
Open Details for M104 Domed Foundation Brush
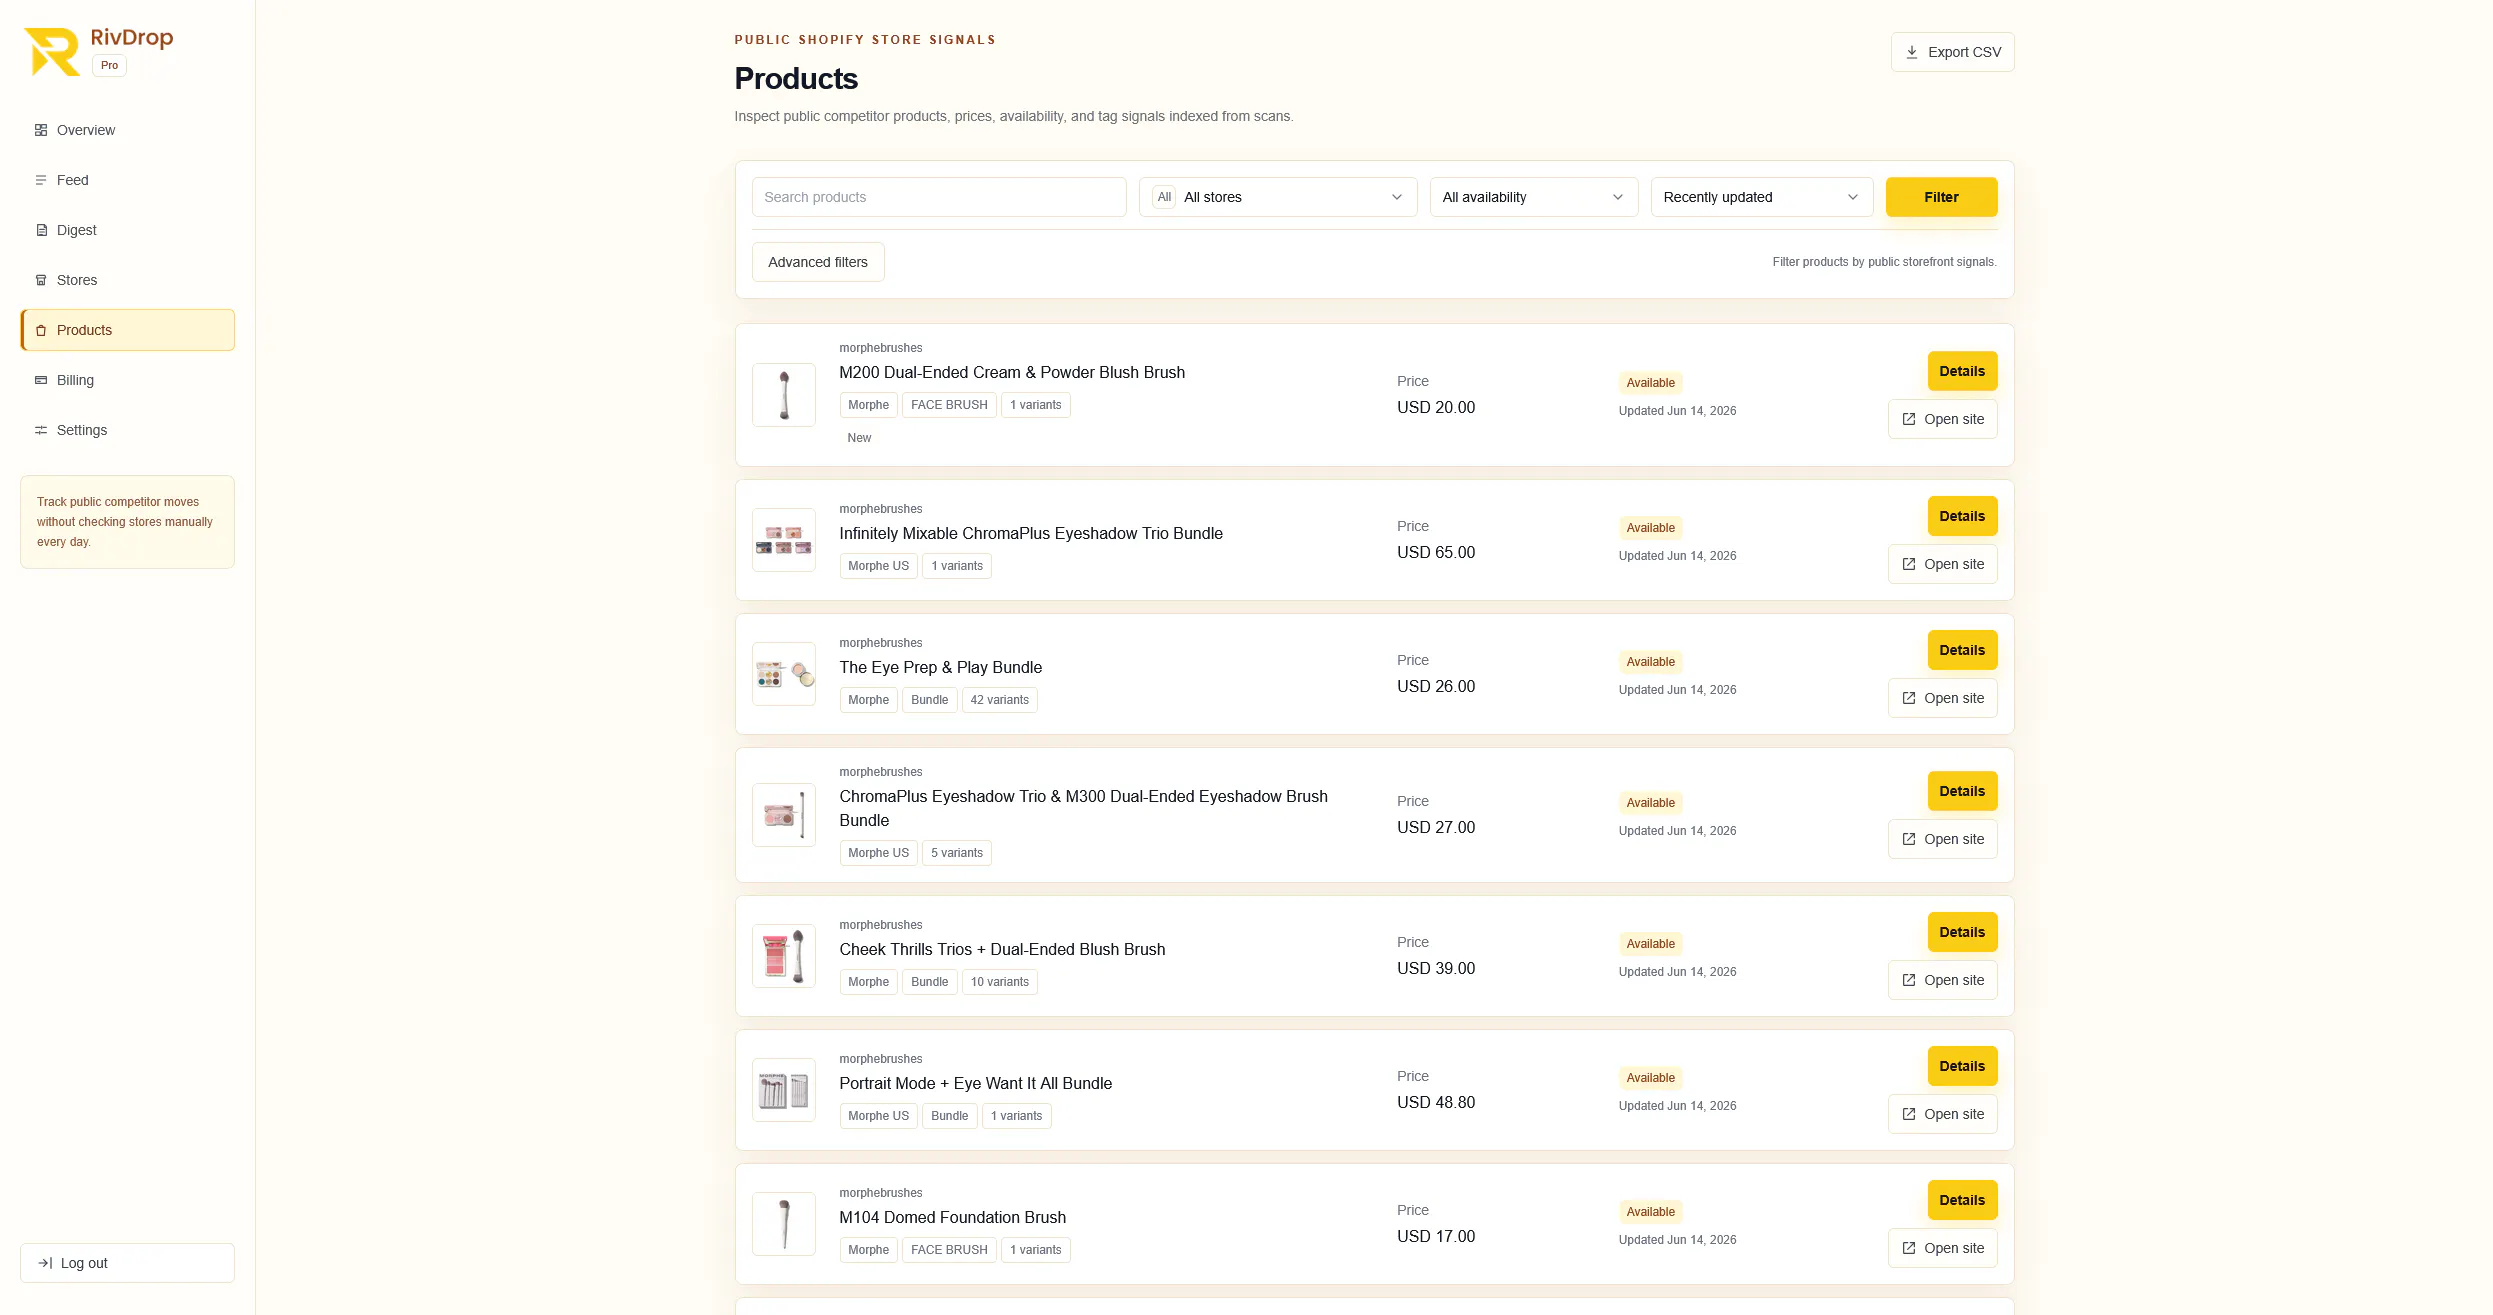(x=1962, y=1200)
